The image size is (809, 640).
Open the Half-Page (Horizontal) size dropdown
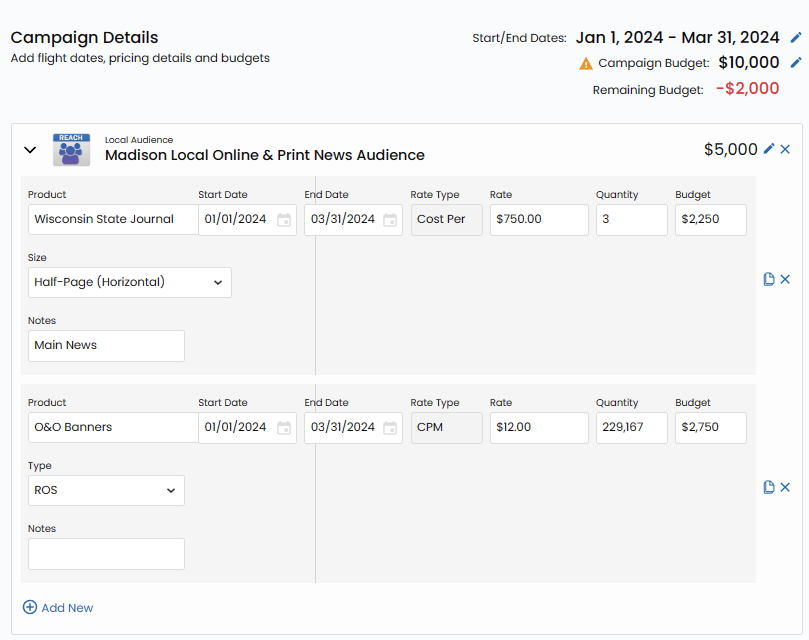[130, 282]
